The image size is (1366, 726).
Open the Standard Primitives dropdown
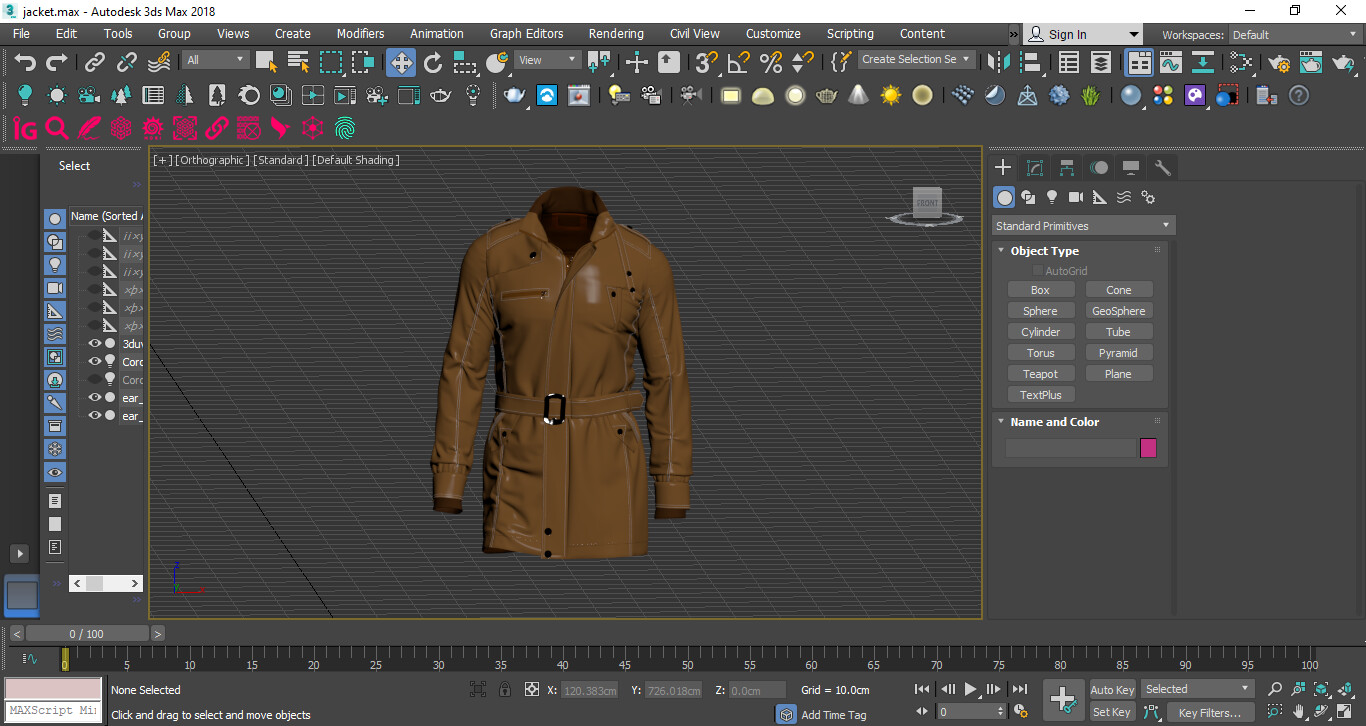pyautogui.click(x=1083, y=225)
